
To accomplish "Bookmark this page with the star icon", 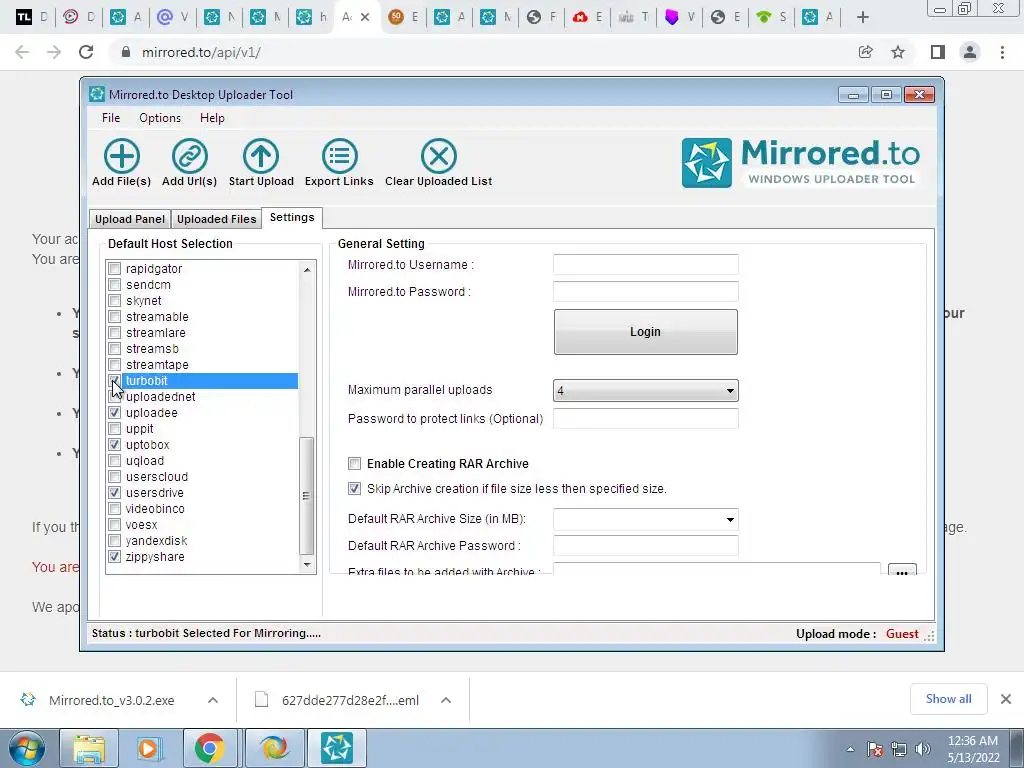I will [x=898, y=52].
